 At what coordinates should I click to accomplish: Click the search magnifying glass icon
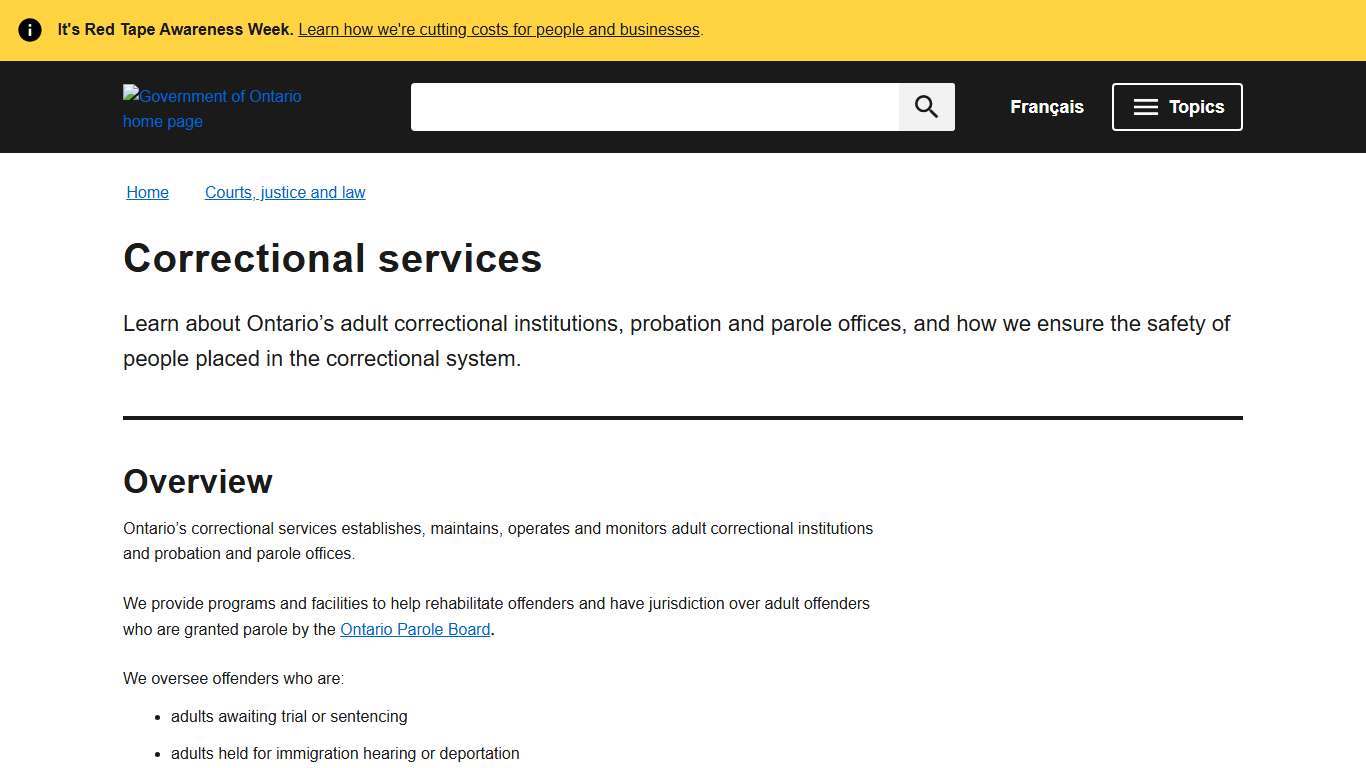(x=925, y=106)
